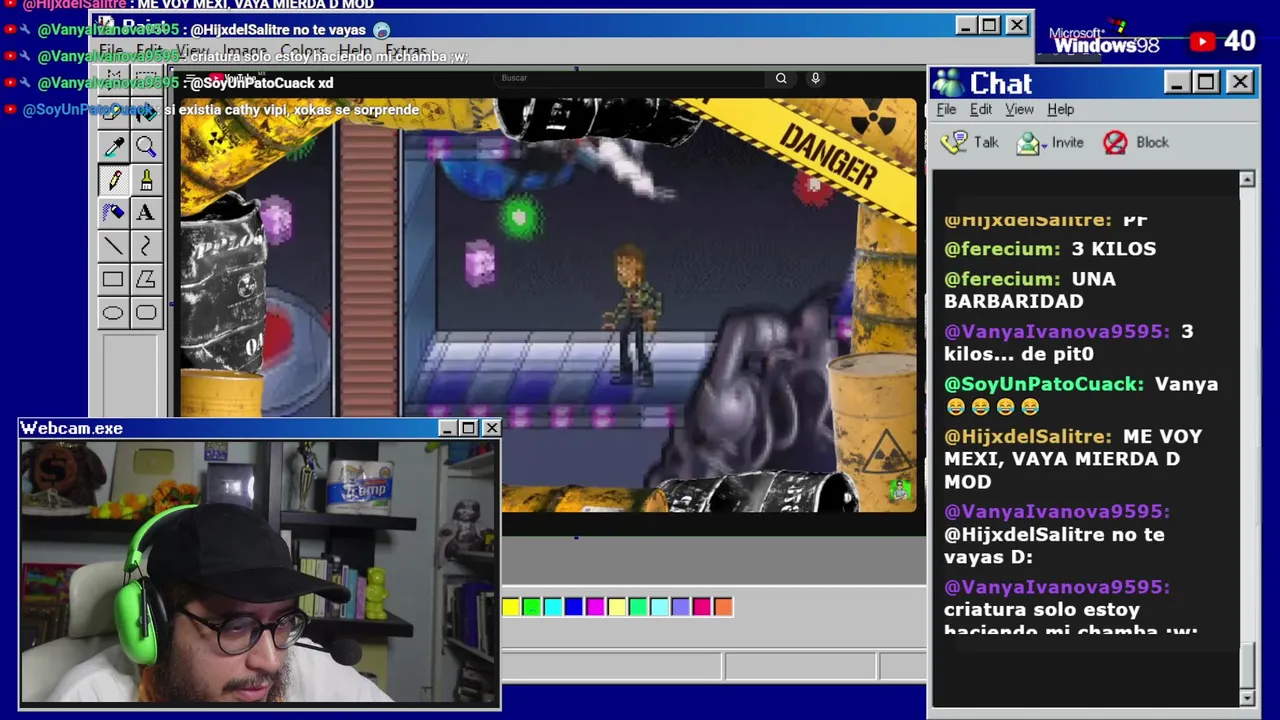Open Paint's Extras menu
Viewport: 1280px width, 720px height.
406,50
